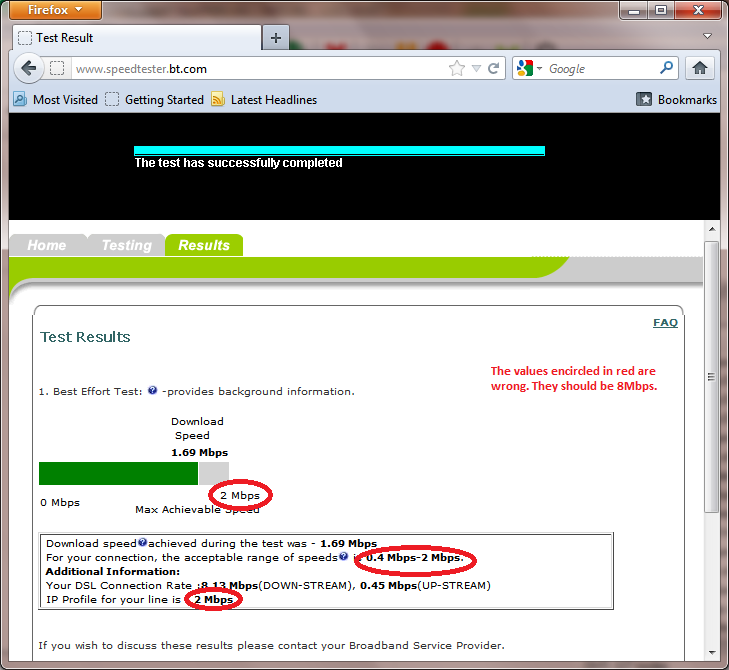Open the Firefox menu dropdown
The image size is (729, 670).
point(55,10)
